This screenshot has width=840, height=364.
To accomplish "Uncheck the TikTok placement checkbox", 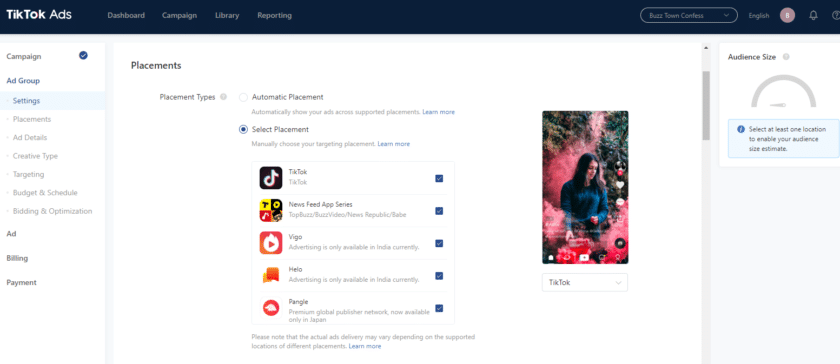I will pos(439,179).
